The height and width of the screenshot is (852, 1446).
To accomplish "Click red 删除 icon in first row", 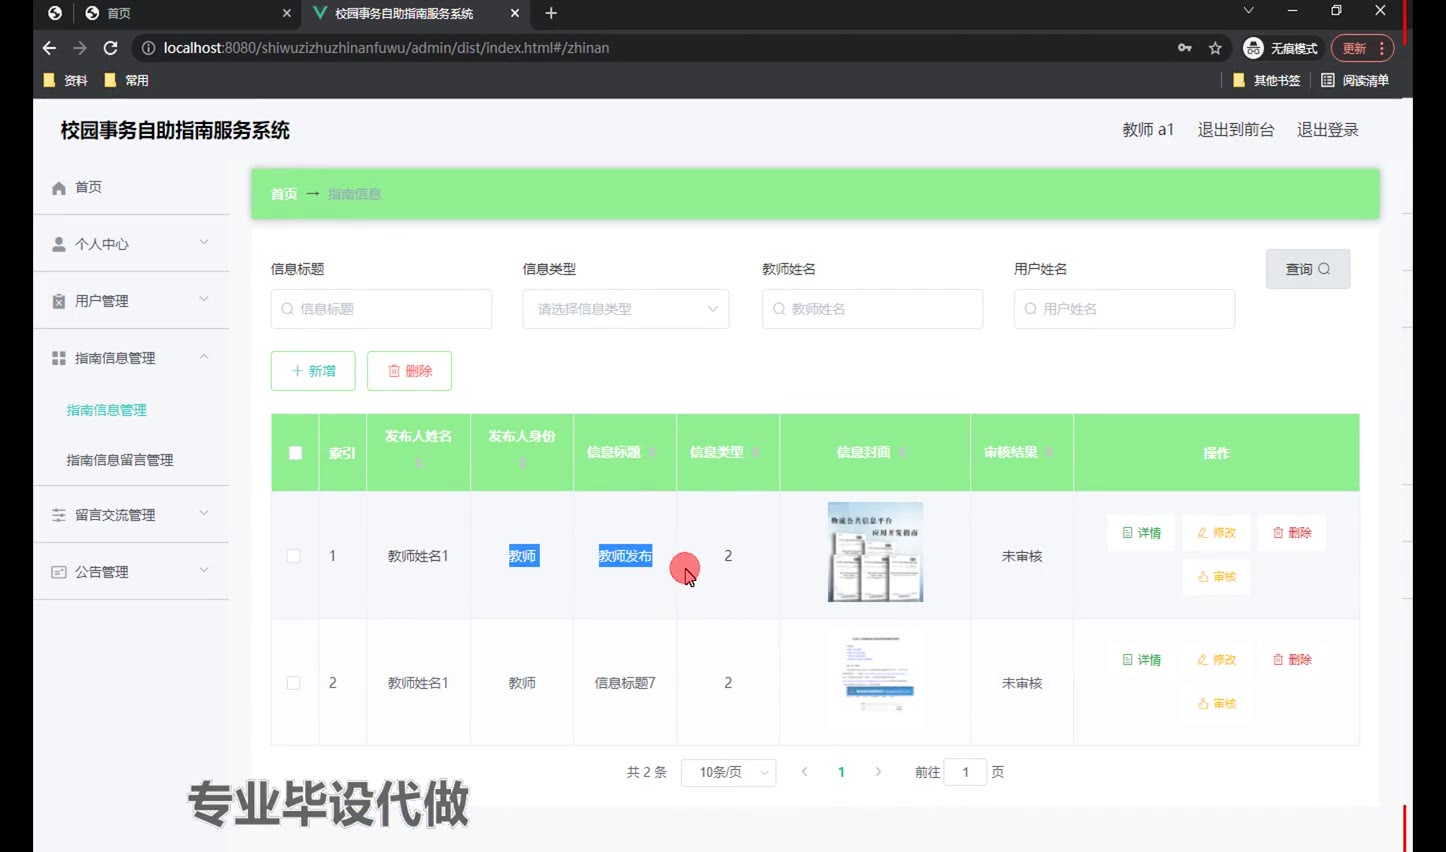I will pos(1278,533).
